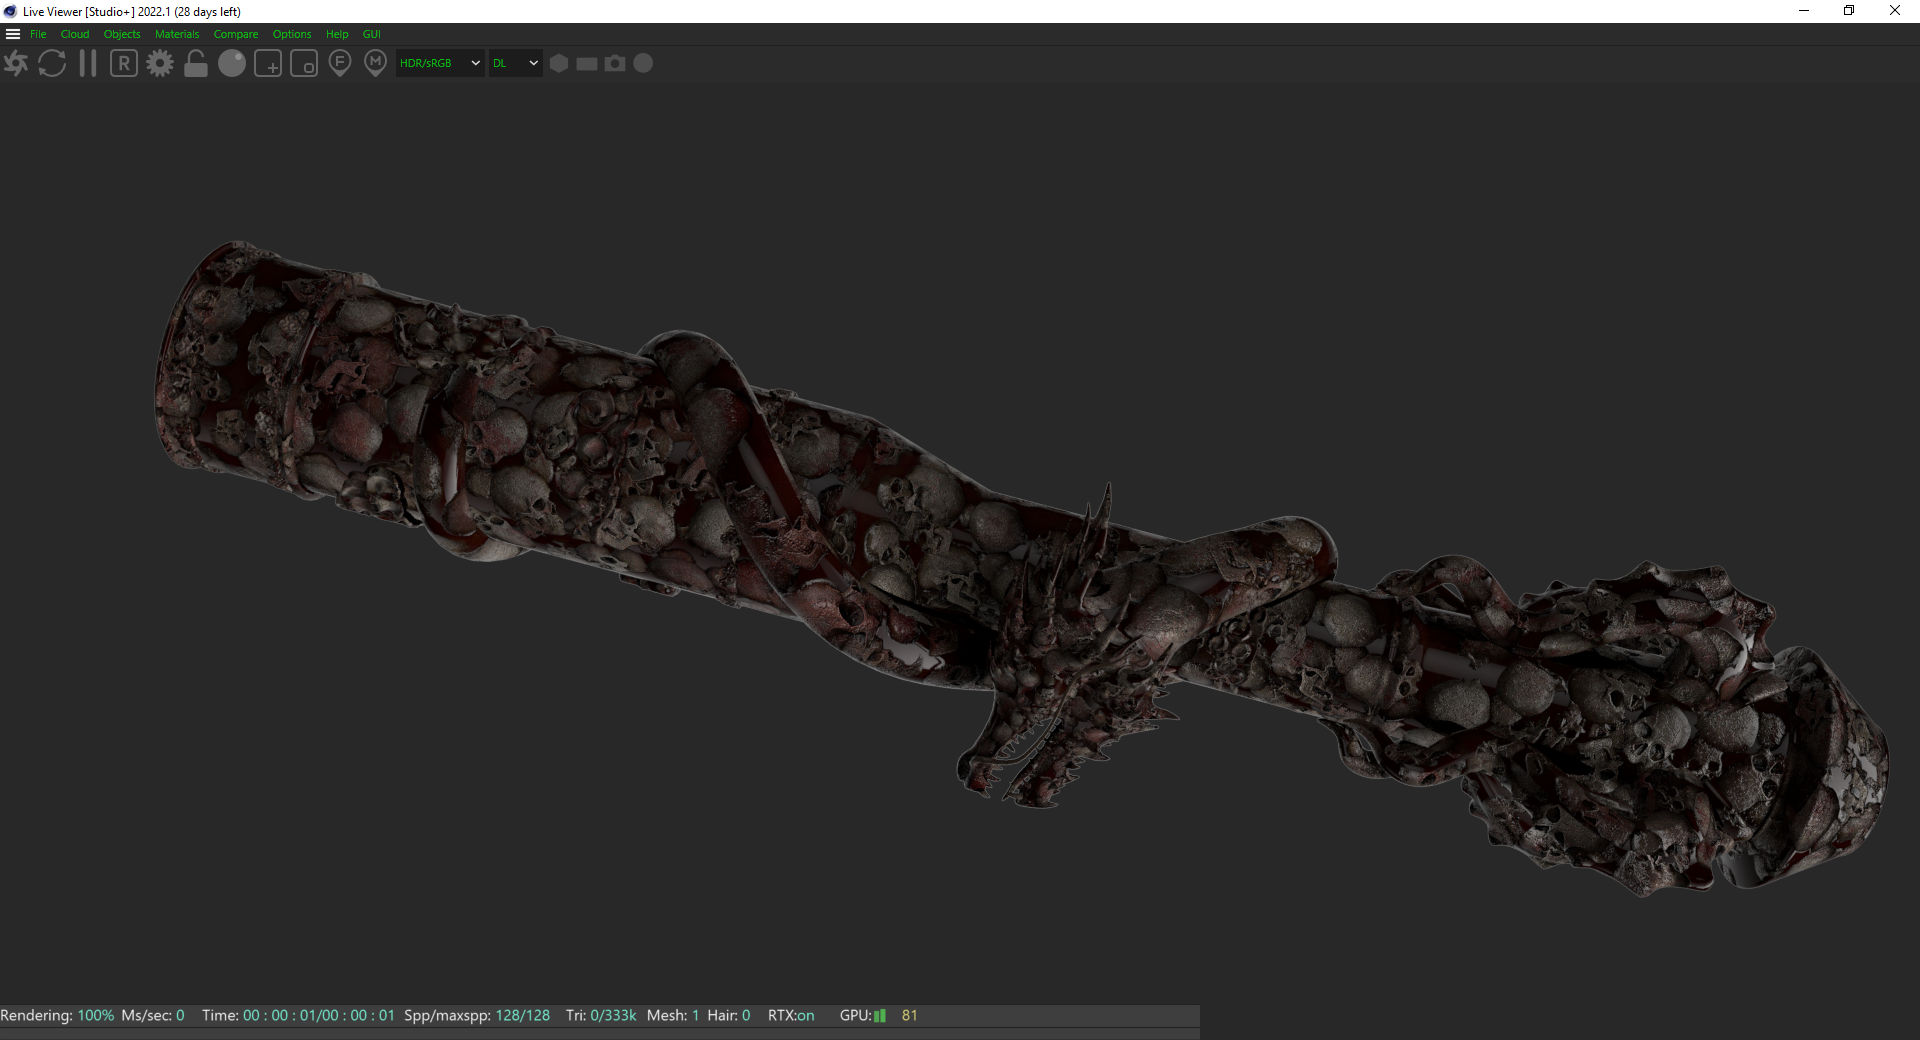
Task: Click the hexagon icon in toolbar
Action: [x=559, y=63]
